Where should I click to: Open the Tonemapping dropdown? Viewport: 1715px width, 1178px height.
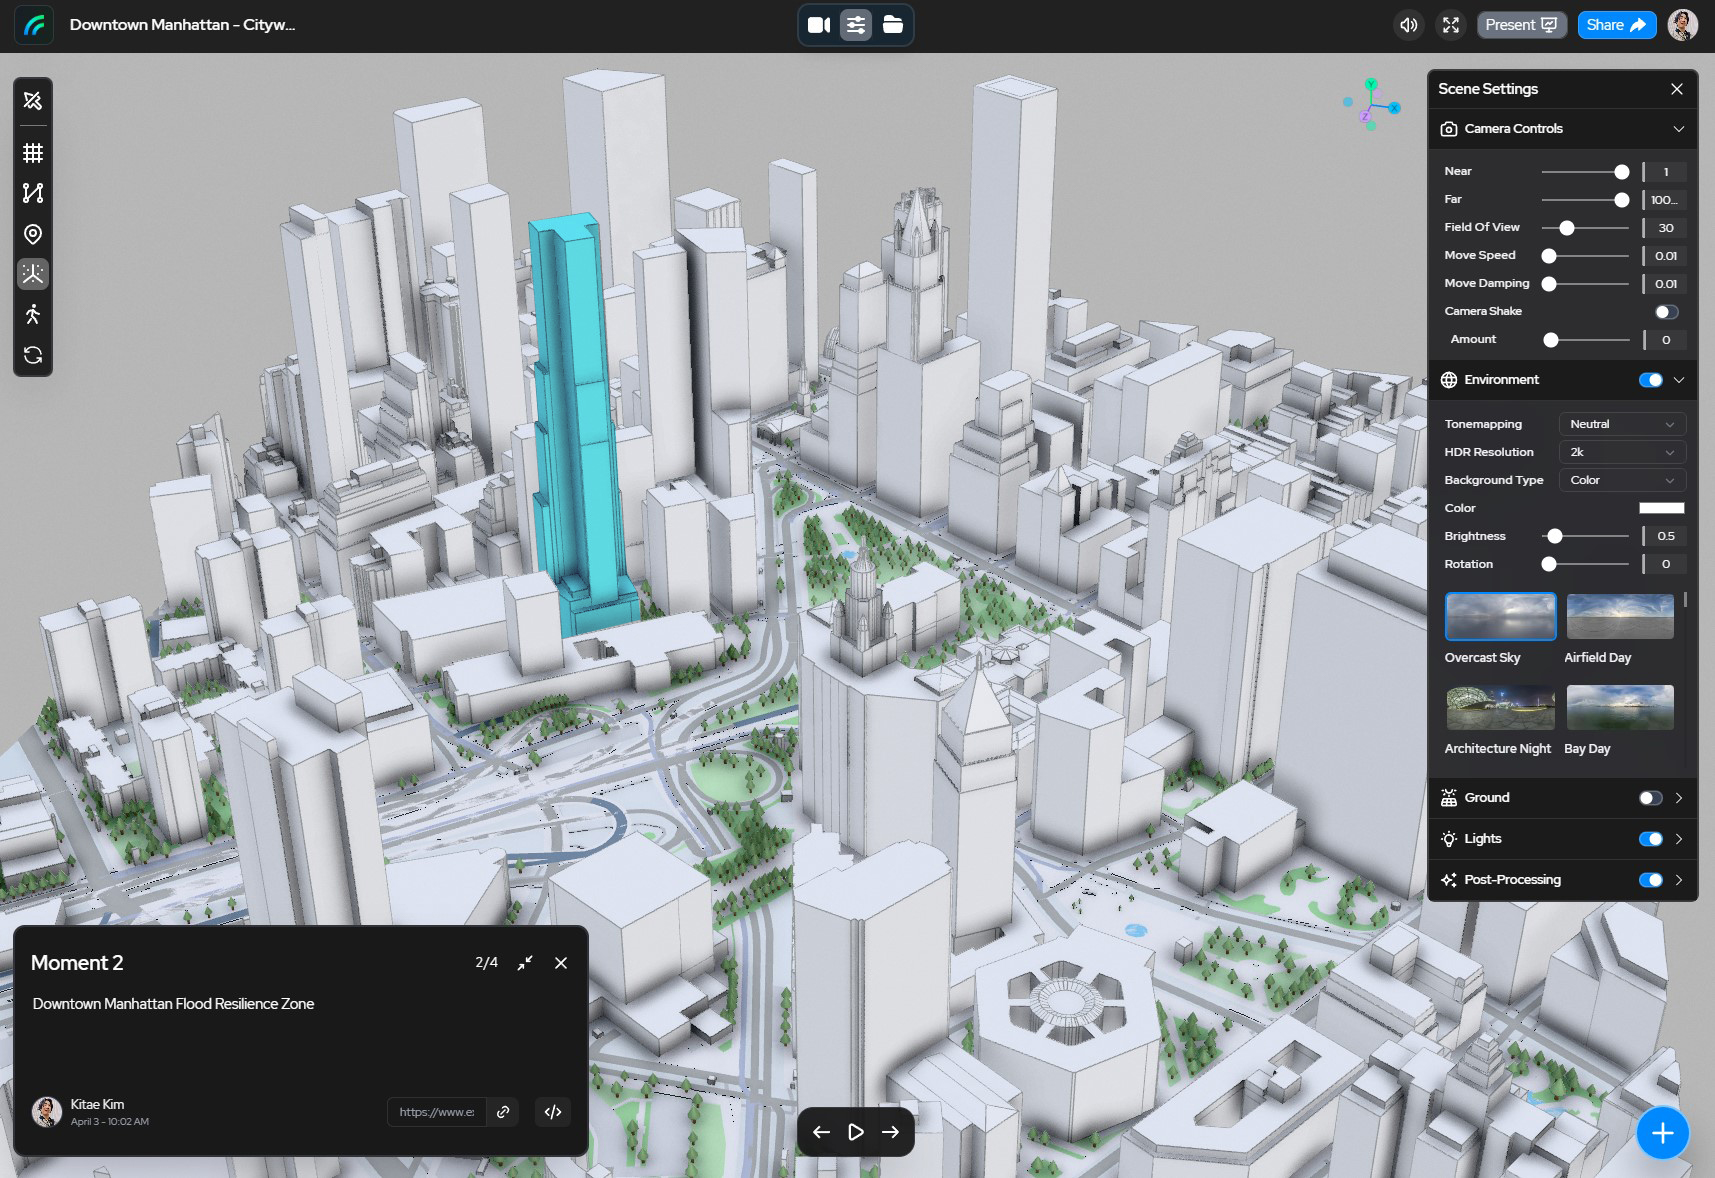coord(1621,424)
